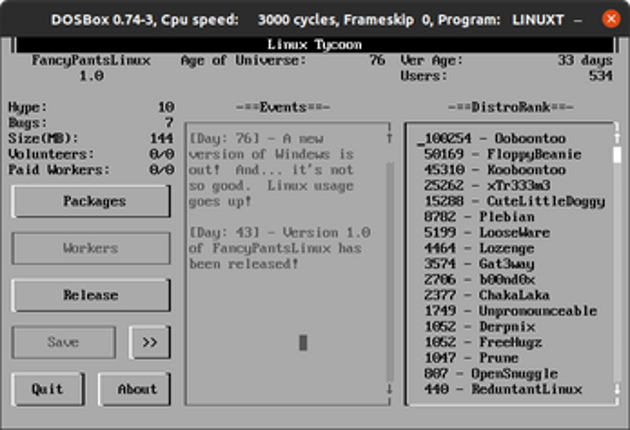This screenshot has width=630, height=430.
Task: Click the DistroRank down arrow
Action: tap(617, 389)
